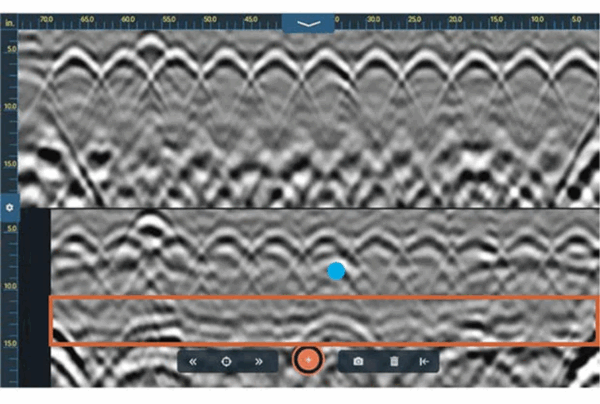Click the "in." units label

click(x=9, y=23)
